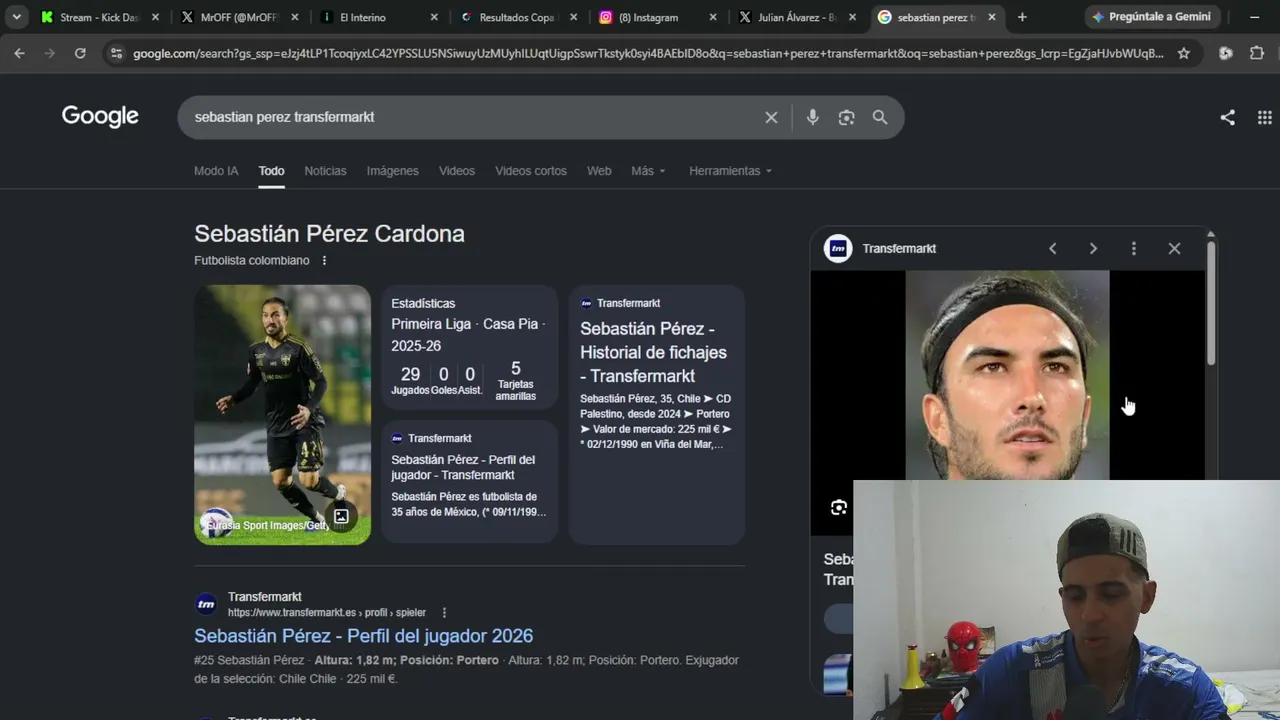Close the Instagram tab
Screen dimensions: 1280x720
click(x=712, y=17)
